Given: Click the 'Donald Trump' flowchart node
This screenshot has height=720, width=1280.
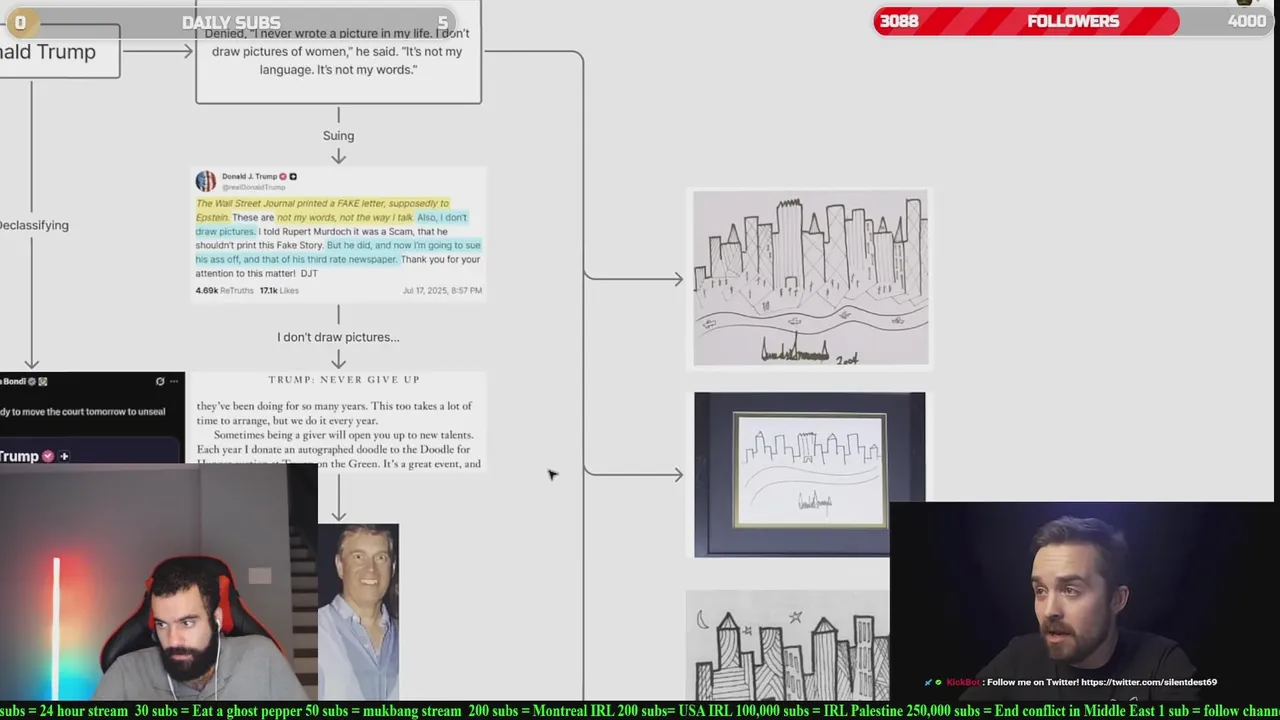Looking at the screenshot, I should coord(59,51).
